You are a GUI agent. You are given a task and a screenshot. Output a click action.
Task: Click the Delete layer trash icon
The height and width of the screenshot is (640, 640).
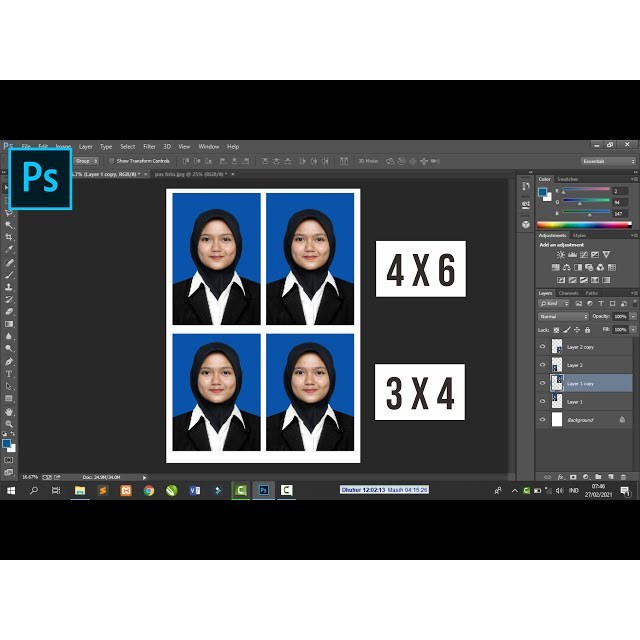tap(623, 477)
